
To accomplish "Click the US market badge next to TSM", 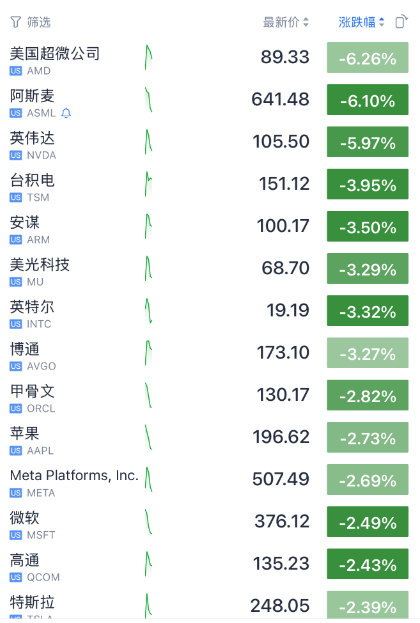I will [15, 197].
